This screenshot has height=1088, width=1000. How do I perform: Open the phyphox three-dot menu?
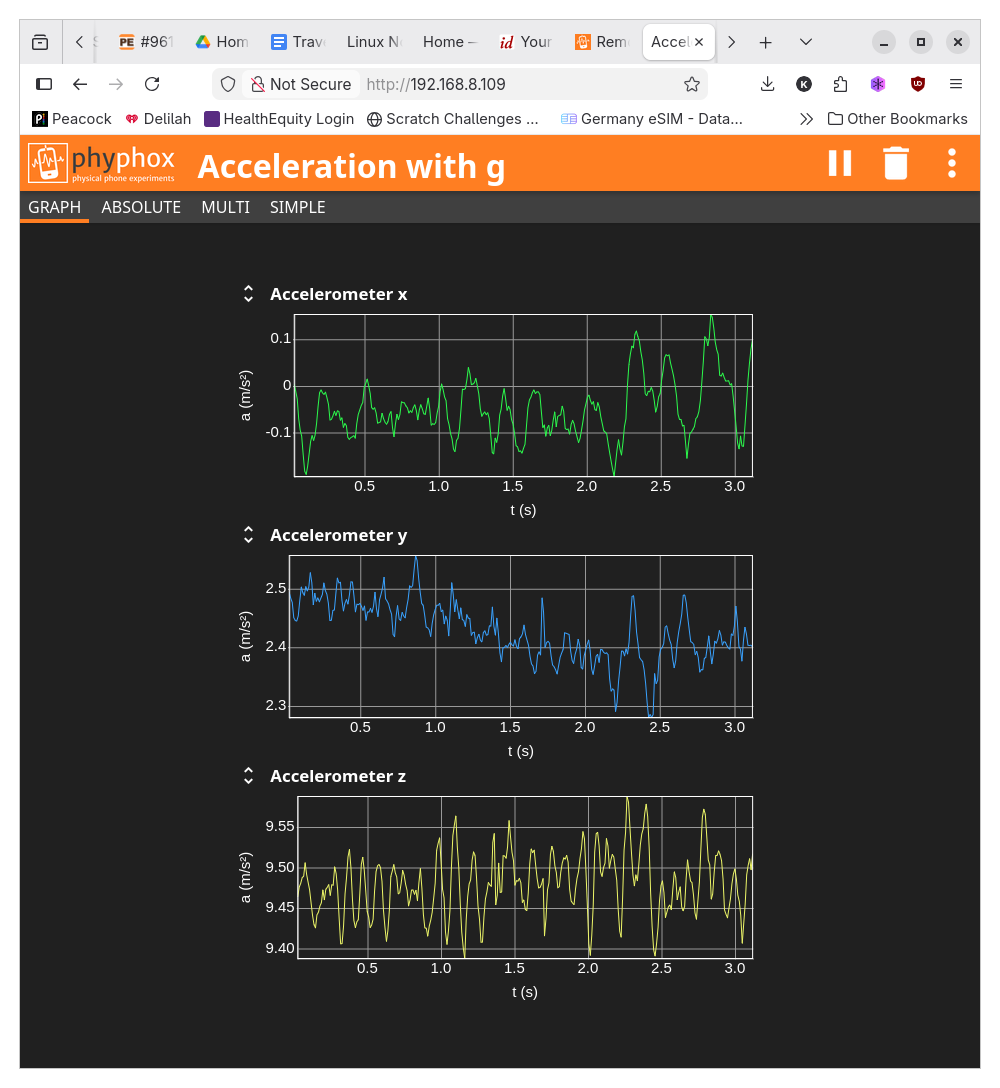(x=952, y=163)
